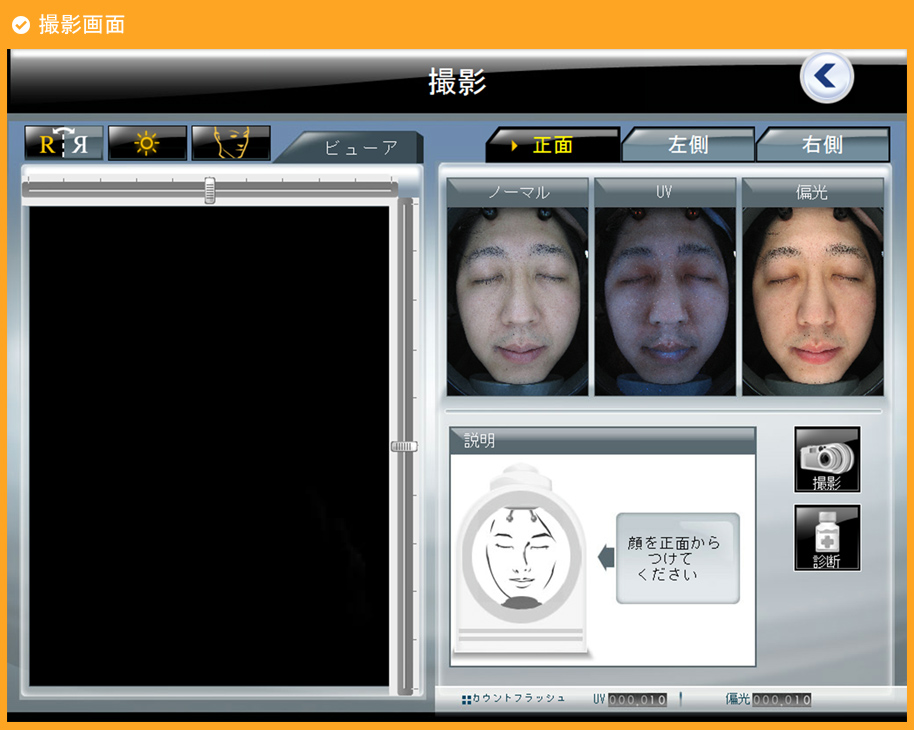Click the orange checkmark beside 撮影画面

[x=21, y=25]
